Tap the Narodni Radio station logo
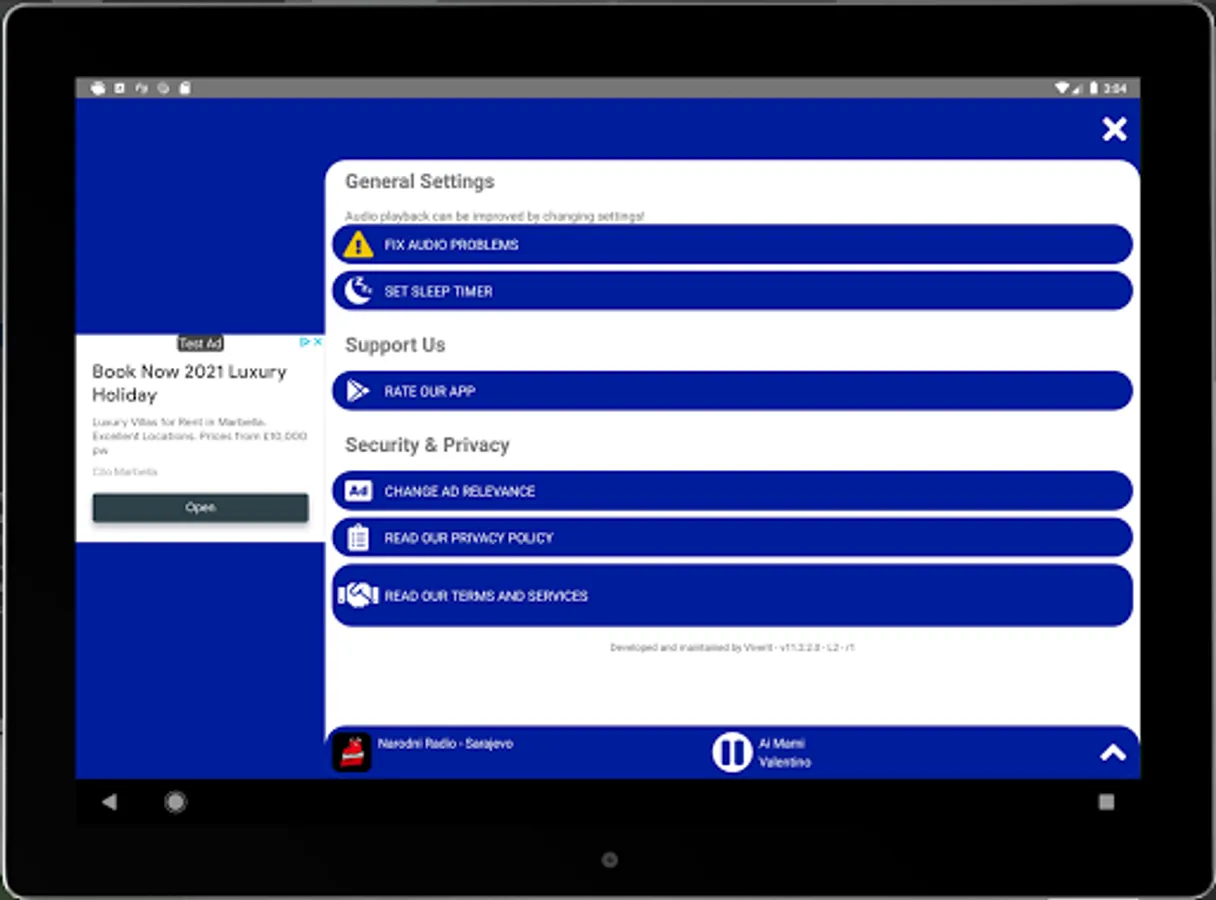This screenshot has width=1216, height=900. tap(352, 752)
